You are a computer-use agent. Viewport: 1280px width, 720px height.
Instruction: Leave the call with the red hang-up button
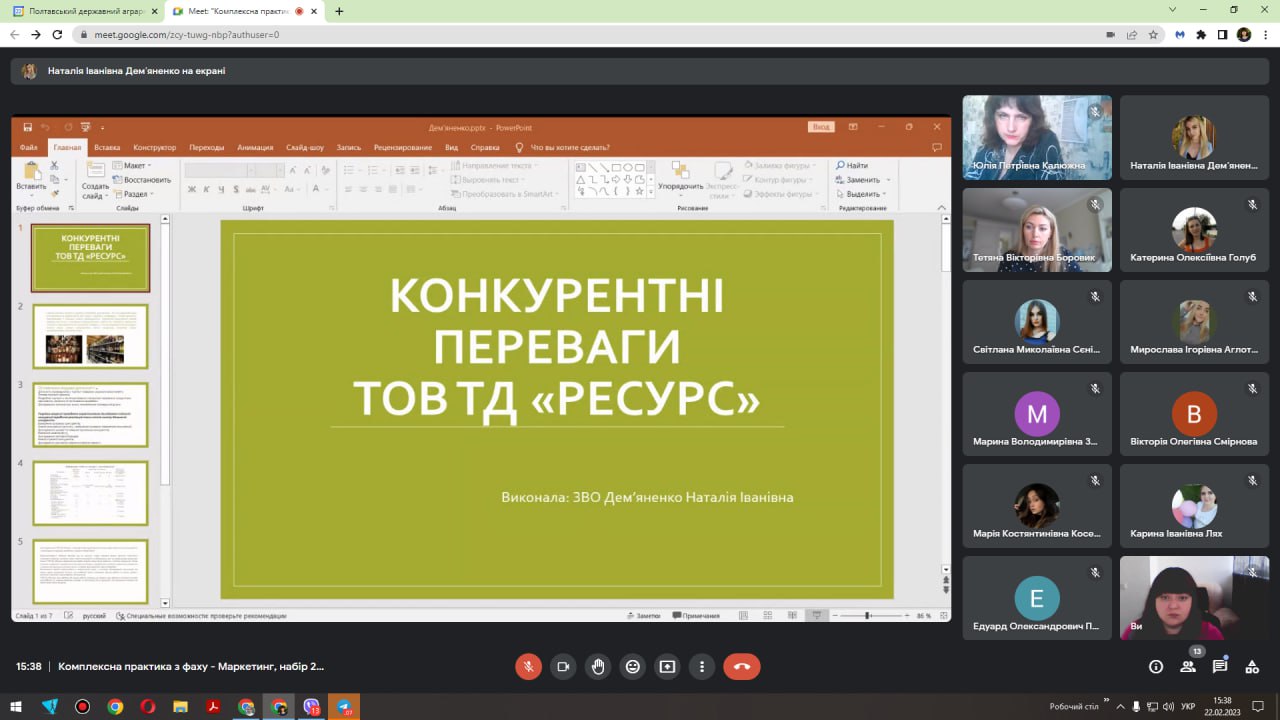(x=742, y=667)
